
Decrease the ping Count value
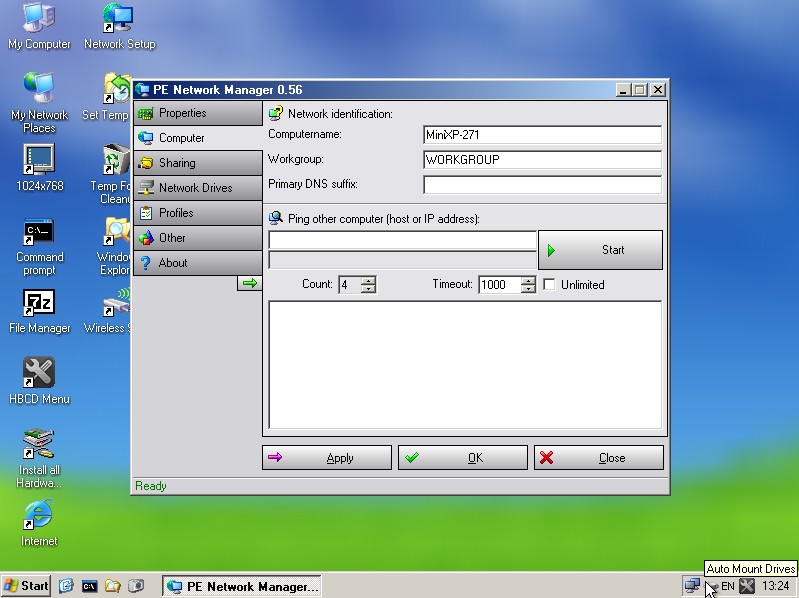click(368, 289)
